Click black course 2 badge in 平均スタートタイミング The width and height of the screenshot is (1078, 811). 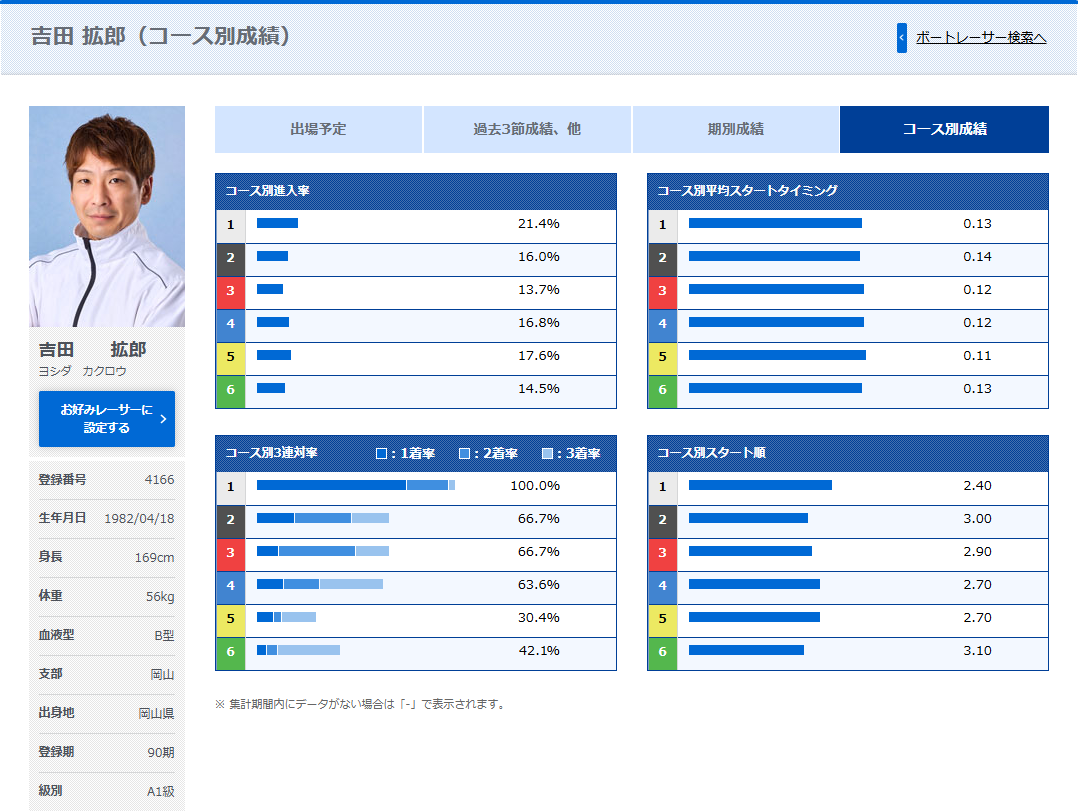[x=663, y=258]
